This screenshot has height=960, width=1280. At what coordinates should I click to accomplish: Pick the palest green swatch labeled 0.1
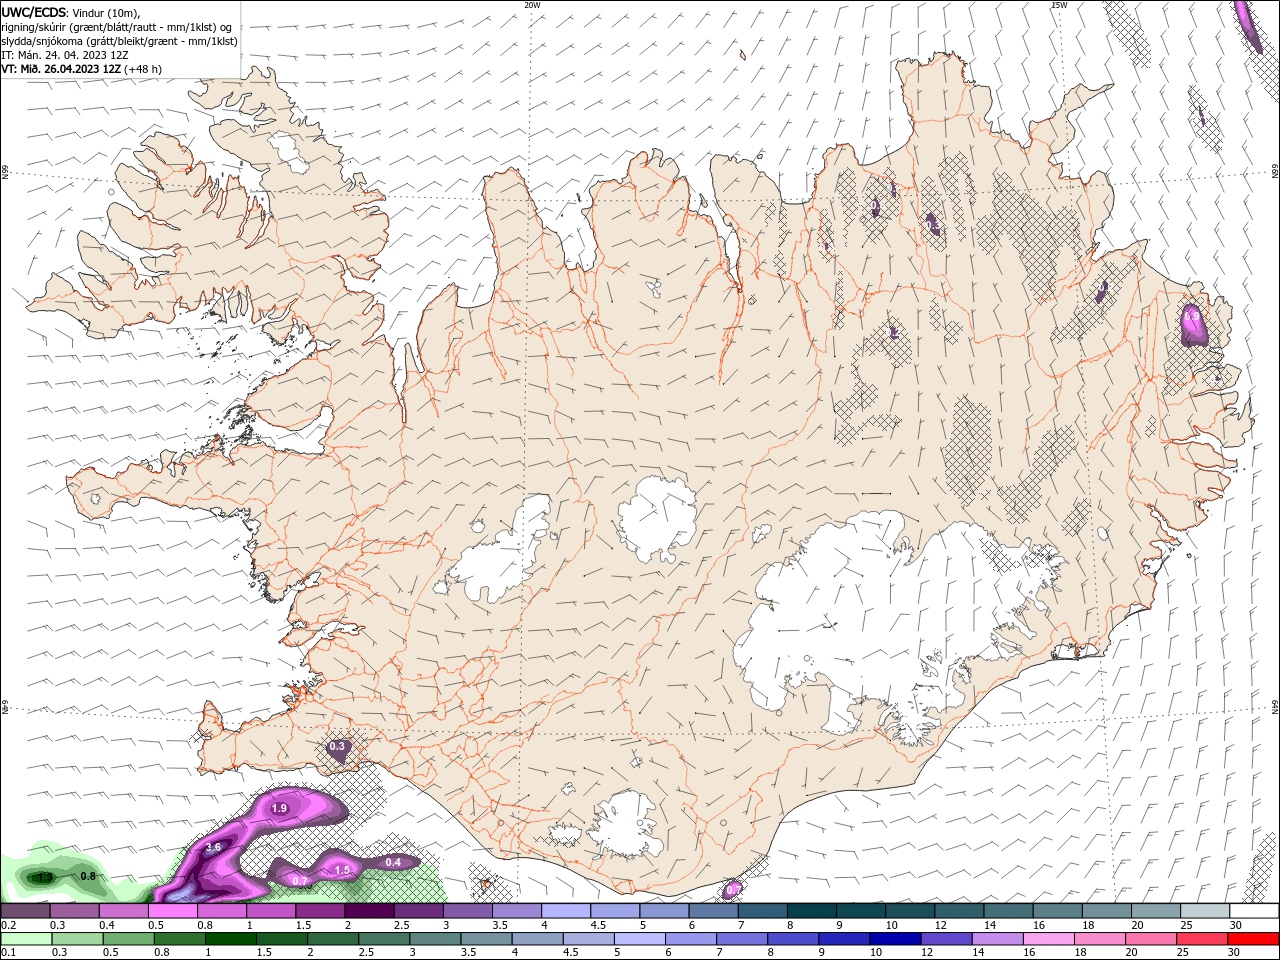(x=25, y=939)
